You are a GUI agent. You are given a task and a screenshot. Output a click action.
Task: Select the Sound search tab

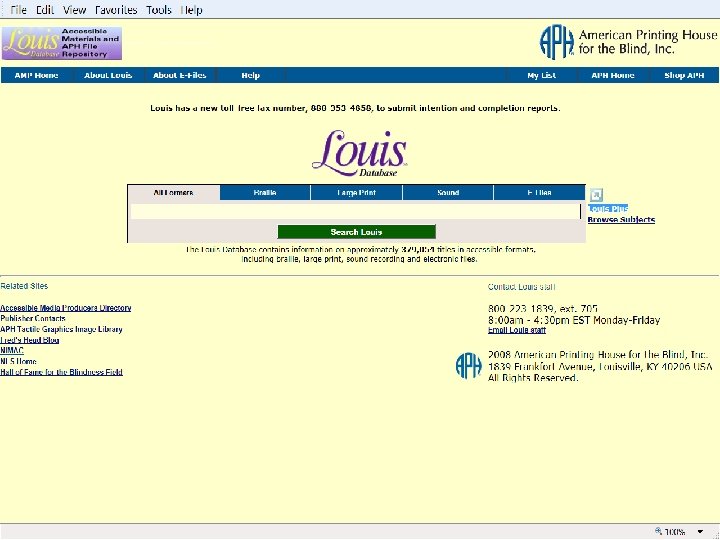pyautogui.click(x=448, y=193)
